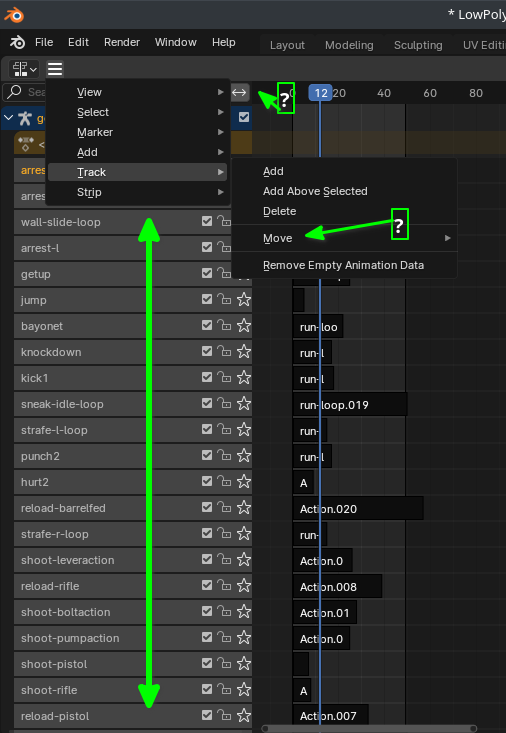Screen dimensions: 506x733
Task: Solo the jump track with its star
Action: coord(244,299)
